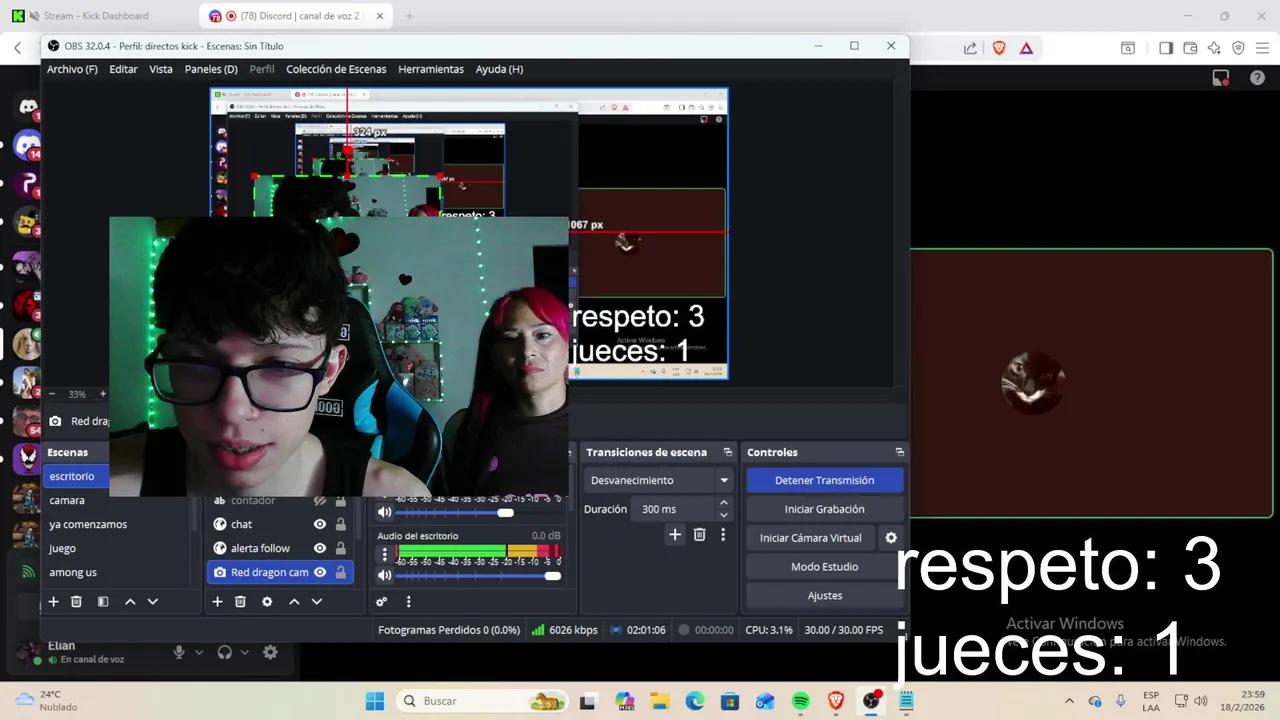Switch to Stream - Kick Dashboard tab

(x=96, y=16)
